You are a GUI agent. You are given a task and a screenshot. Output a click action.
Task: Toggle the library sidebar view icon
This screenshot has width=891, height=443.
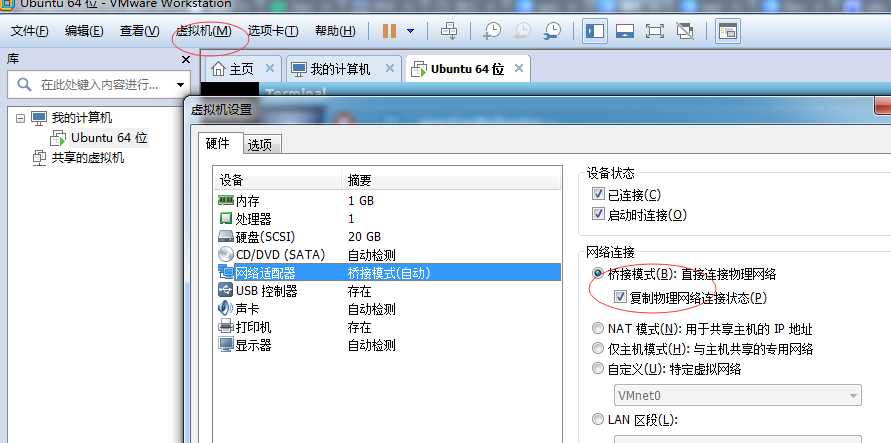tap(594, 31)
